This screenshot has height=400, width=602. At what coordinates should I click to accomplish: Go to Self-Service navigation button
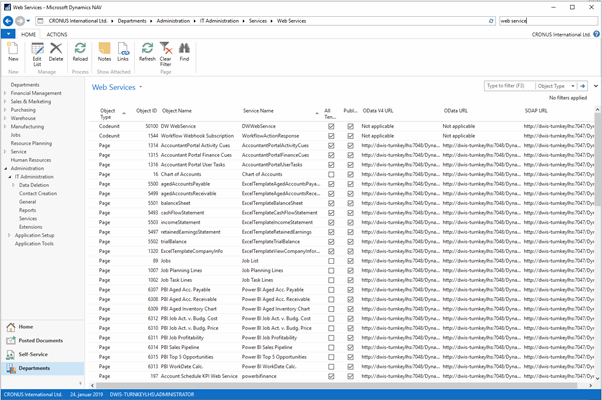point(33,354)
